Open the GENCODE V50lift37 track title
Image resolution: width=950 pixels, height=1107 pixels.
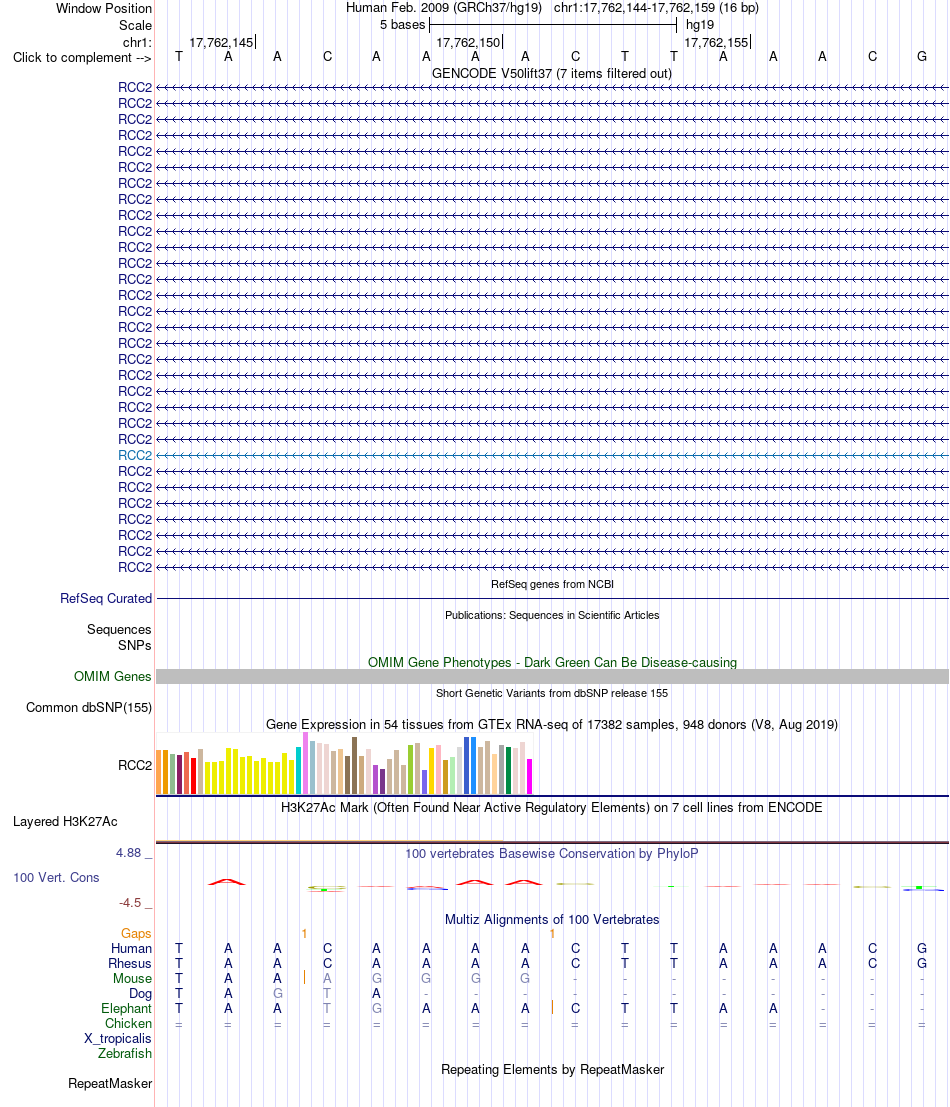(552, 73)
